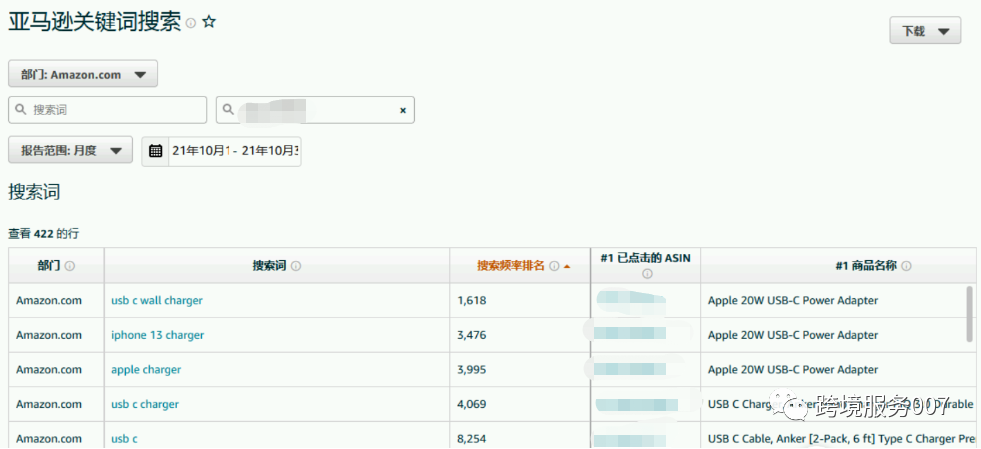Click info icon next to 亚马逊关键词搜索 title
981x449 pixels.
[x=191, y=23]
